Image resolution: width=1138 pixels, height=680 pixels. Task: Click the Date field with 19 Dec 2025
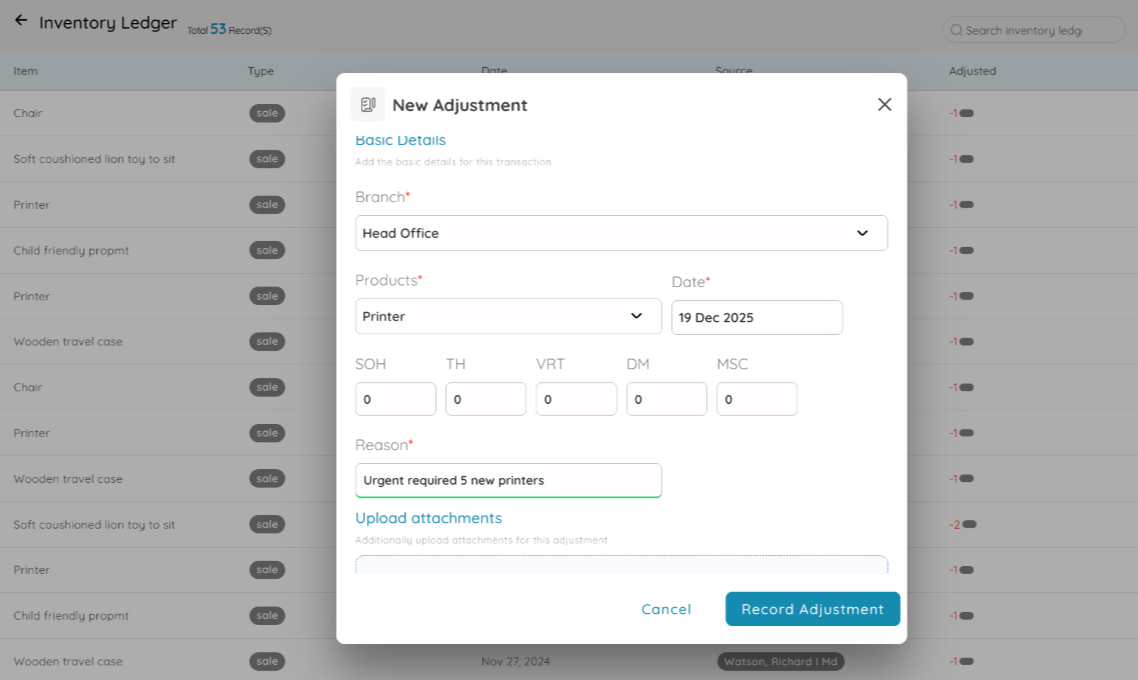(x=756, y=317)
